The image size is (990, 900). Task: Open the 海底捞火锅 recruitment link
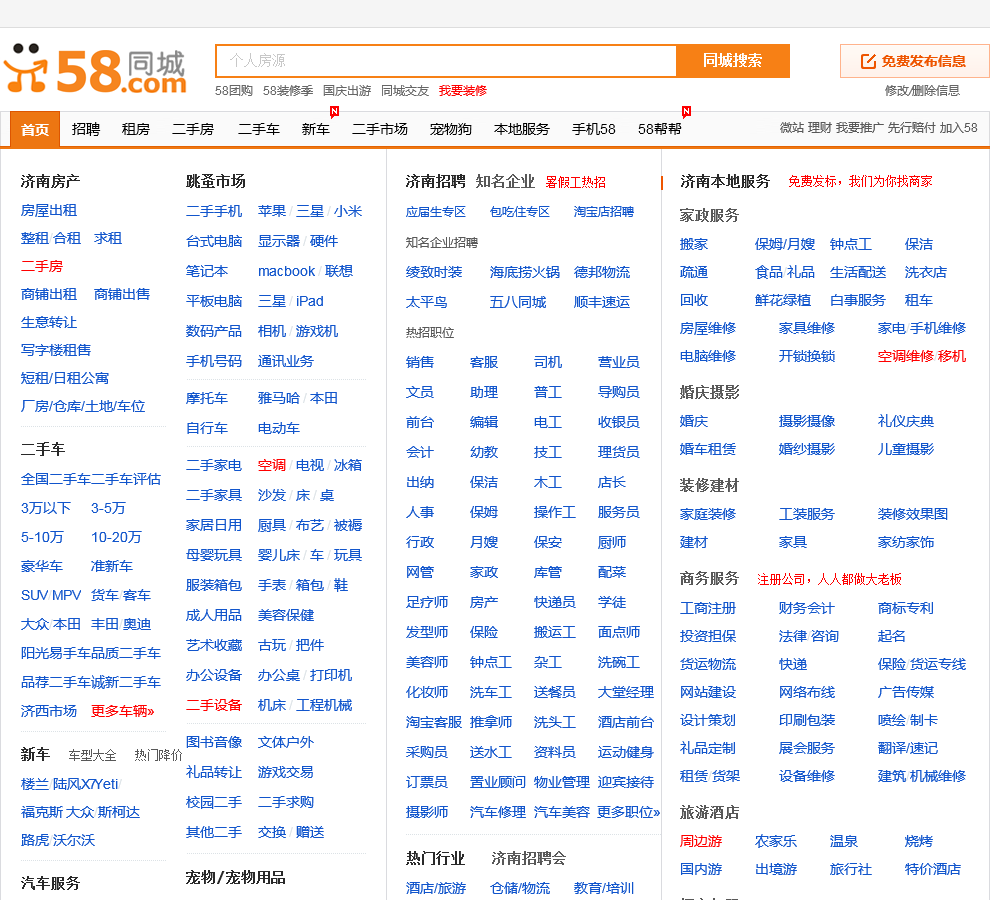pos(525,272)
